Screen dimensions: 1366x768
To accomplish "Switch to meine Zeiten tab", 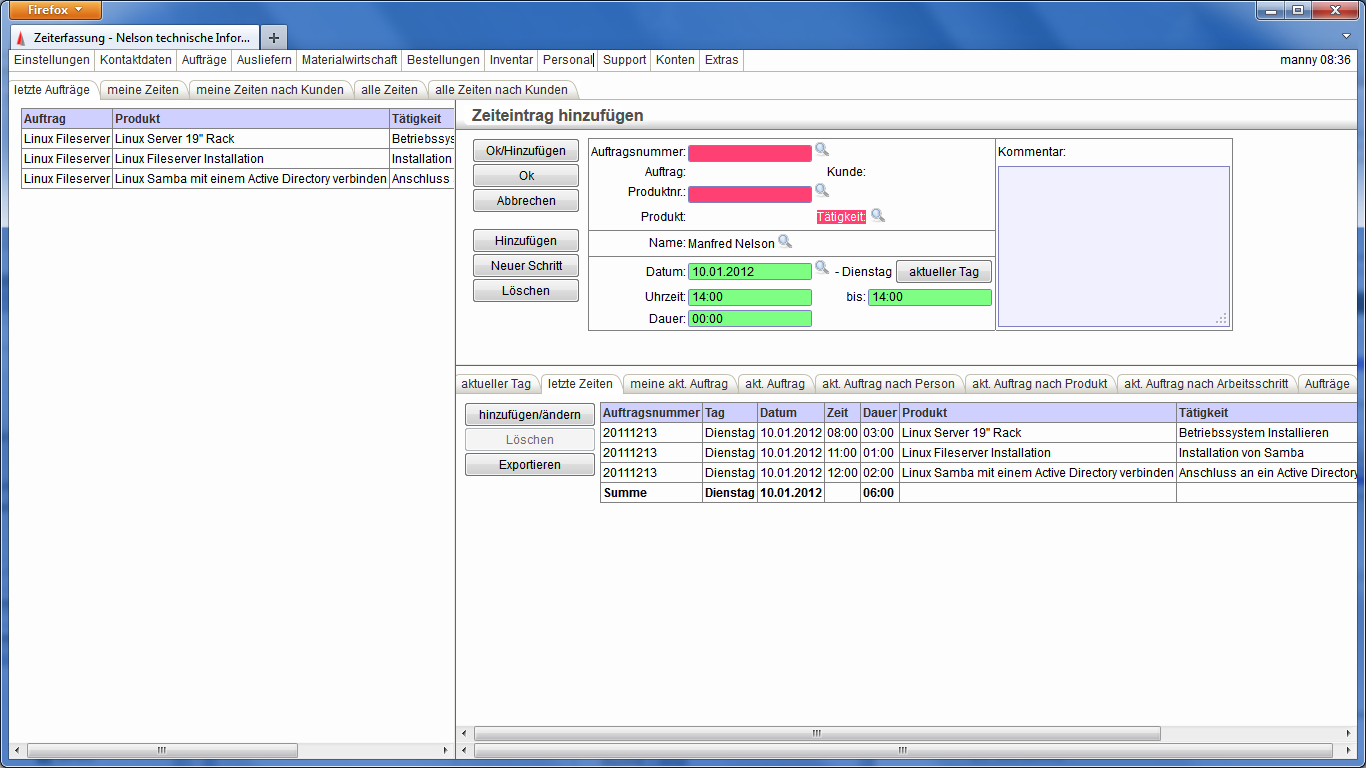I will click(x=143, y=90).
